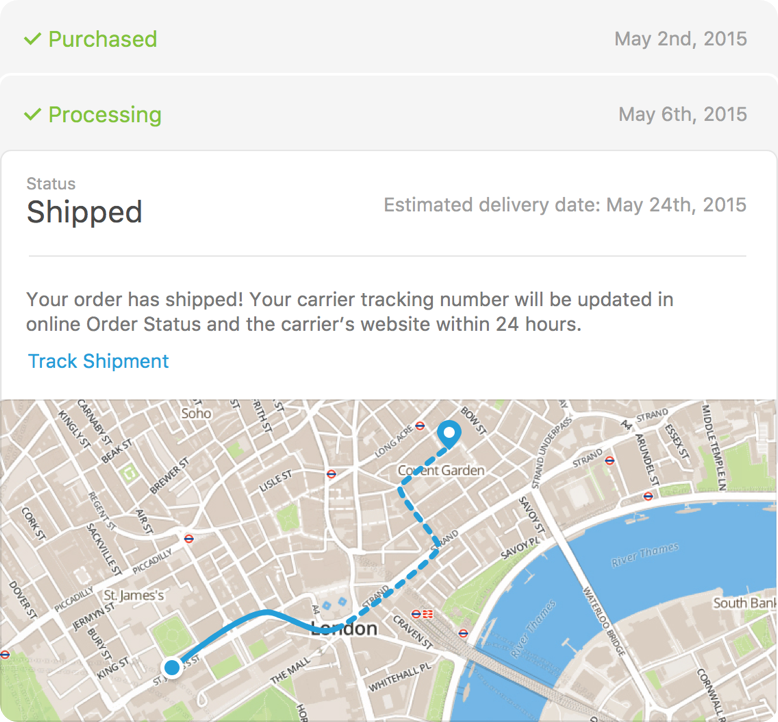Click the green checkmark beside Purchased
The image size is (778, 722).
pos(33,39)
